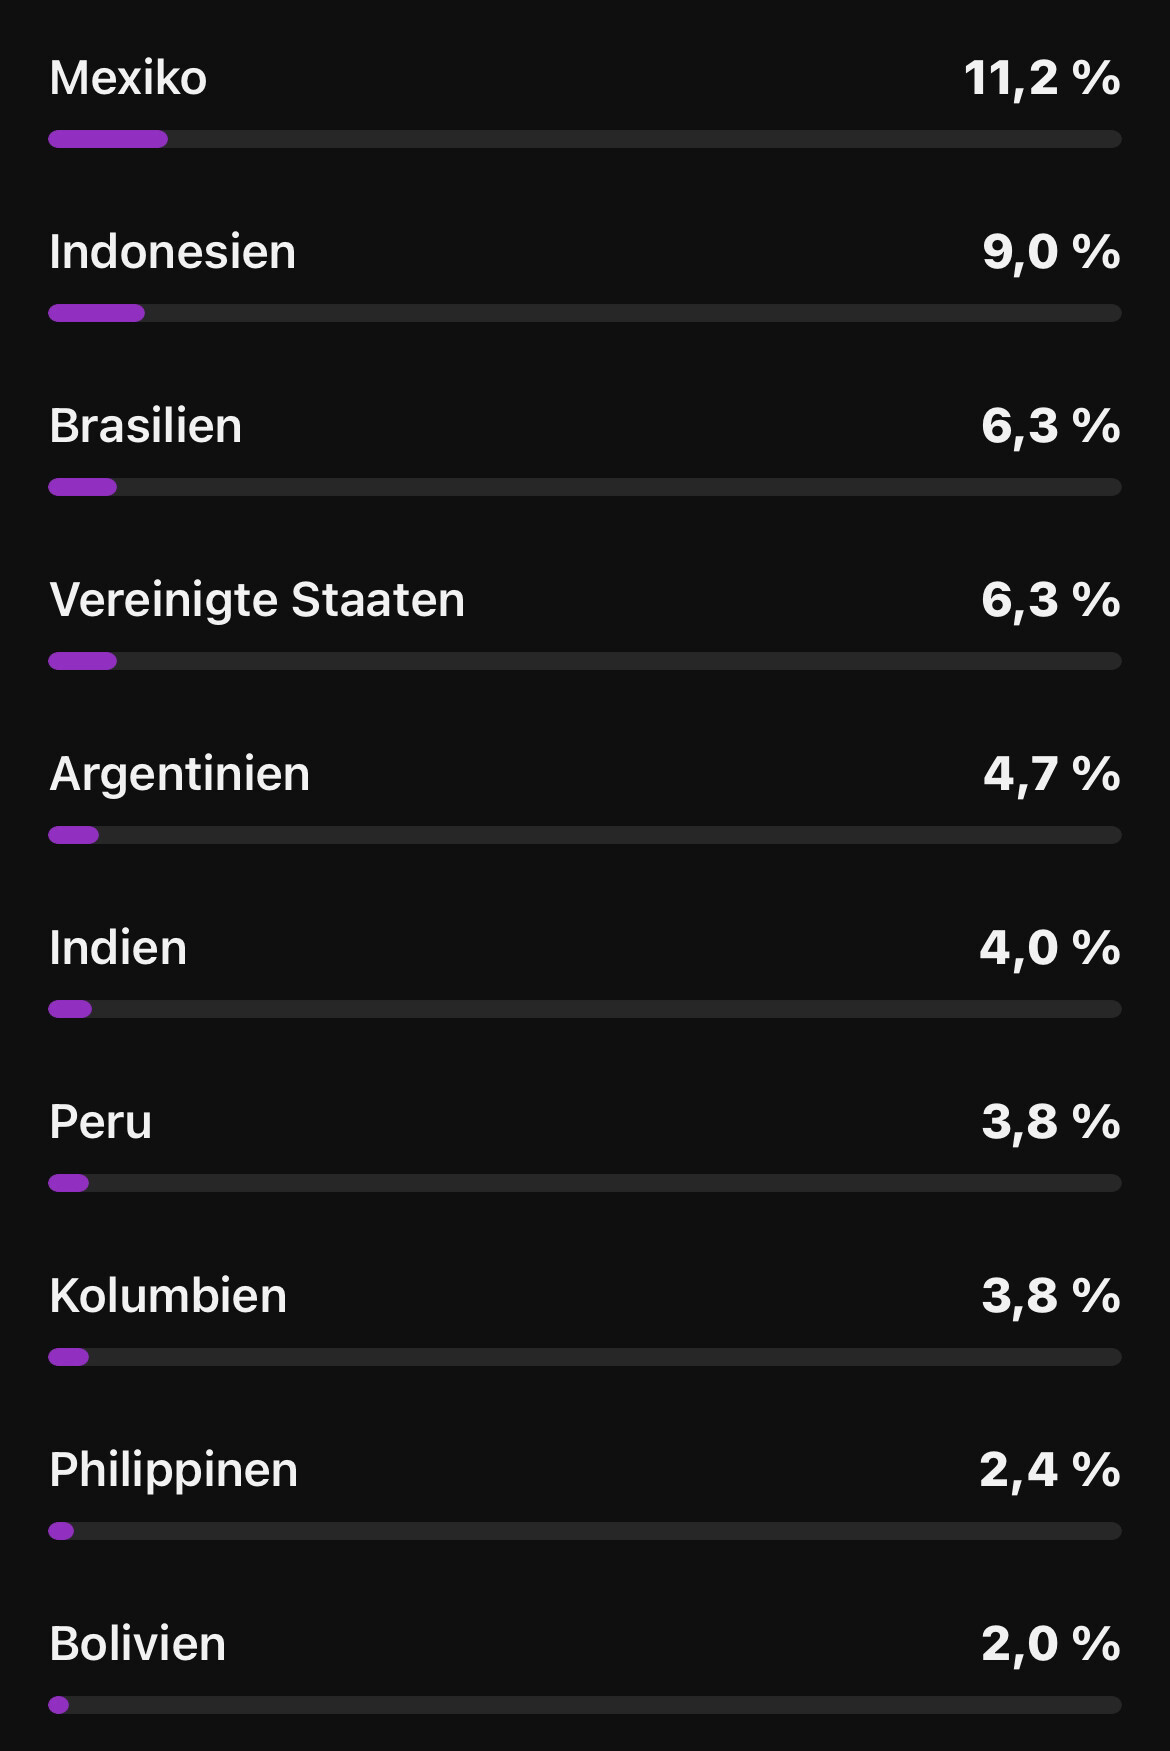This screenshot has height=1751, width=1170.
Task: Click the 2,4 % value for Philippinen
Action: coord(1050,1470)
